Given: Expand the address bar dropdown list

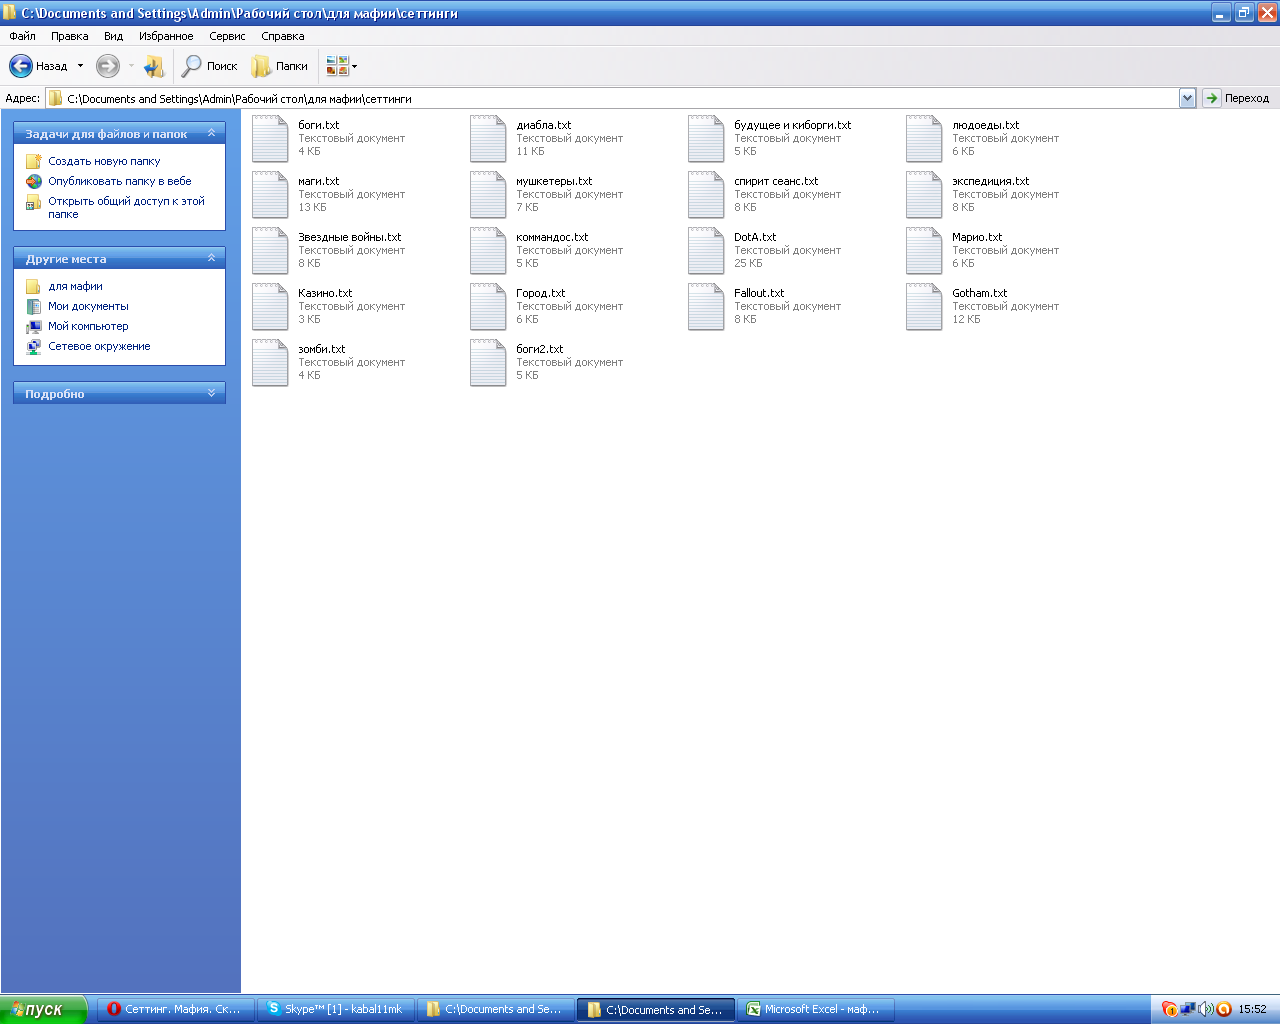Looking at the screenshot, I should point(1187,98).
